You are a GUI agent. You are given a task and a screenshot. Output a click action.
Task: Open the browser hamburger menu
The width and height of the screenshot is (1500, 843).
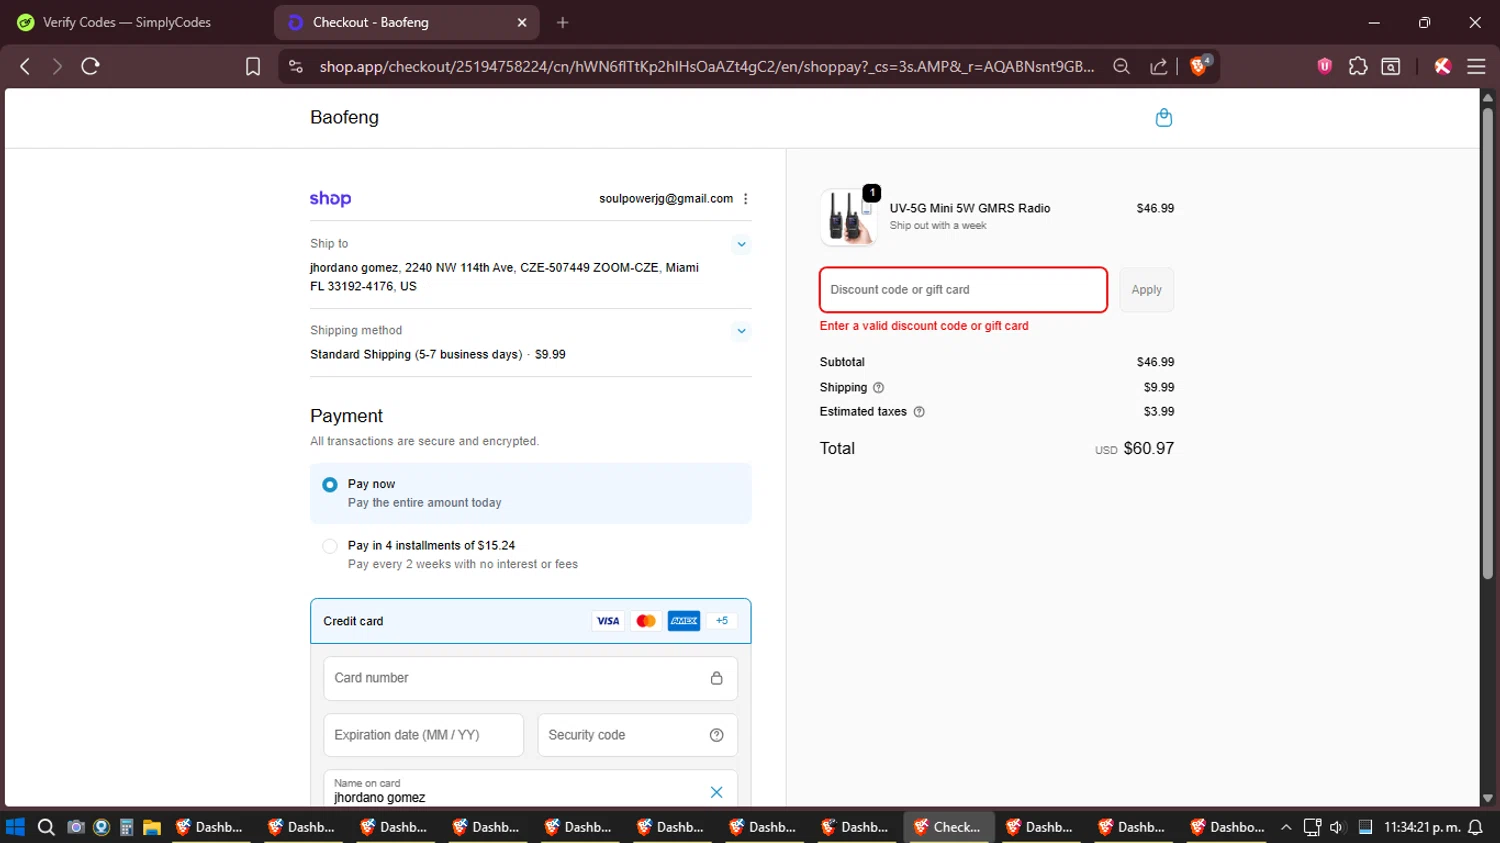click(1476, 66)
